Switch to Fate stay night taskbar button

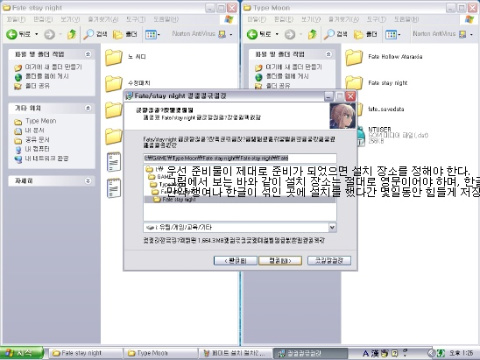coord(86,353)
